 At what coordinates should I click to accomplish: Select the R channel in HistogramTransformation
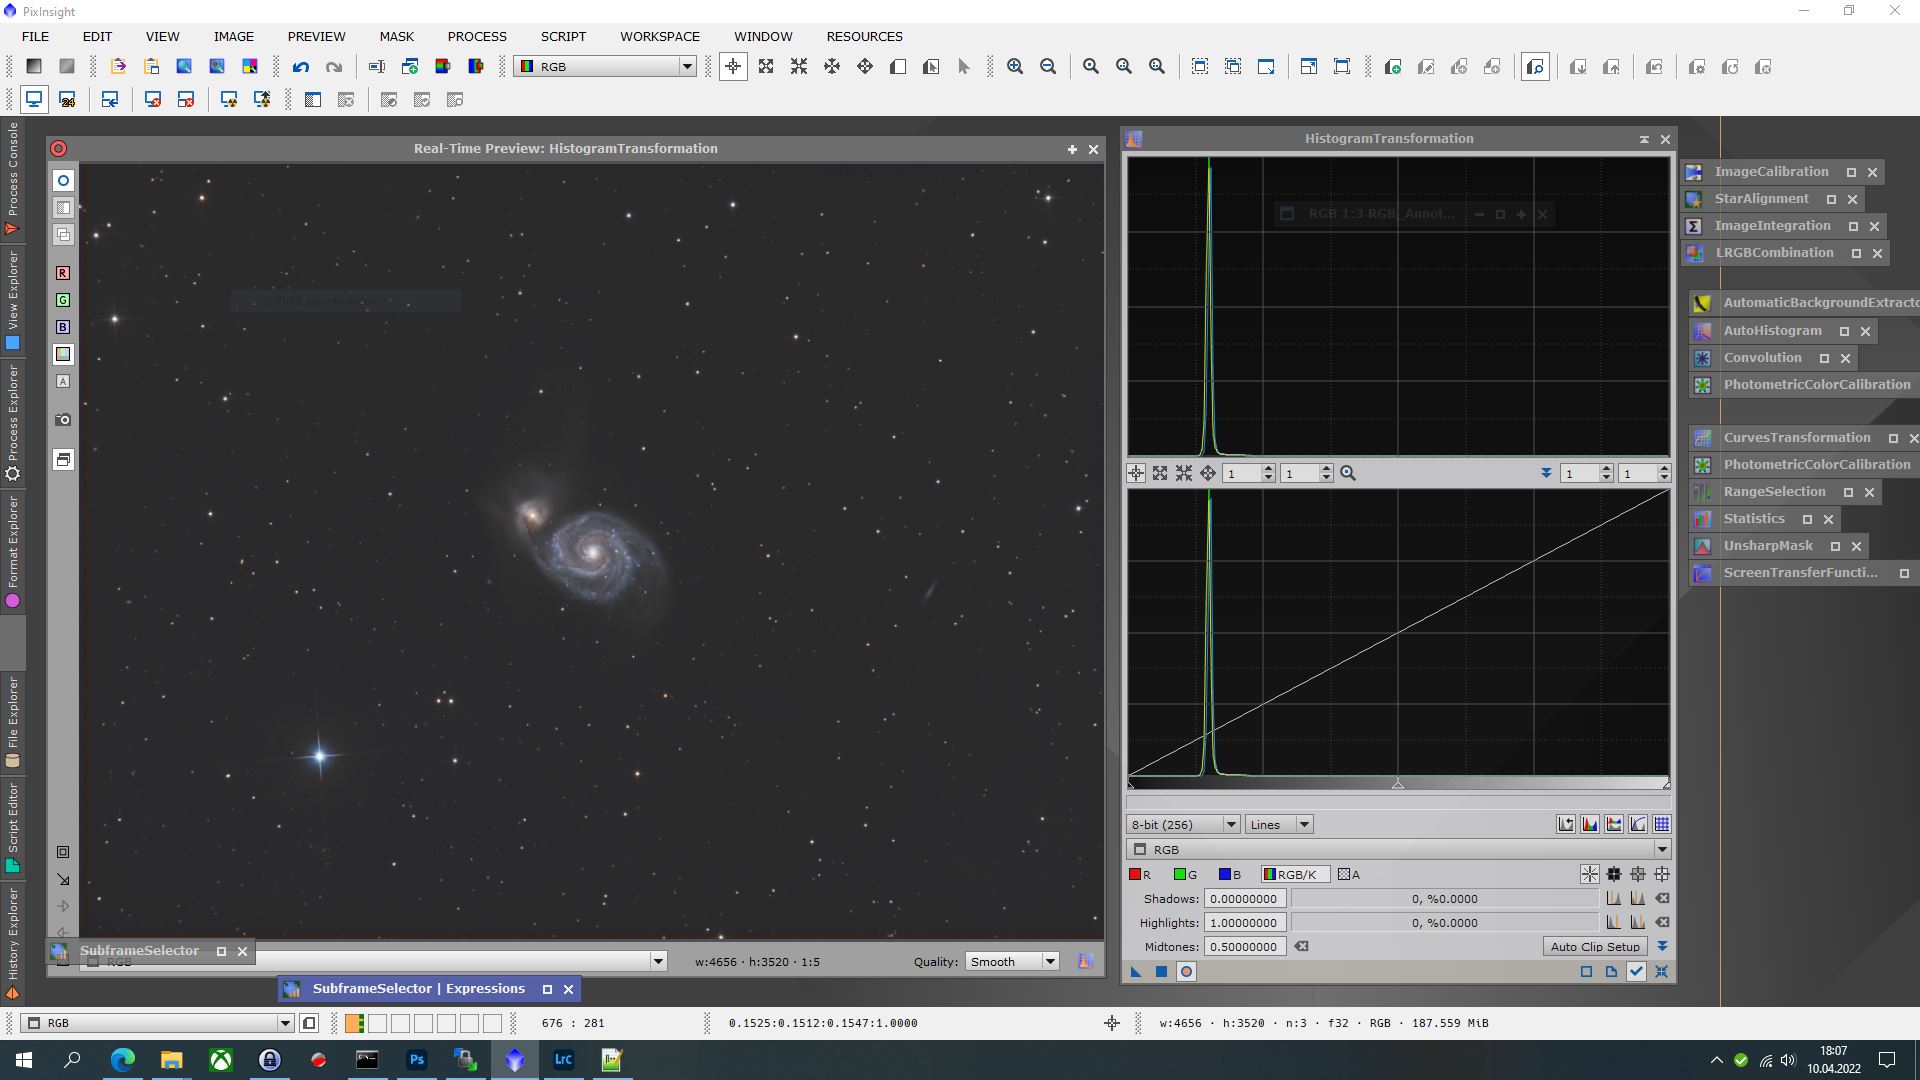point(1140,874)
